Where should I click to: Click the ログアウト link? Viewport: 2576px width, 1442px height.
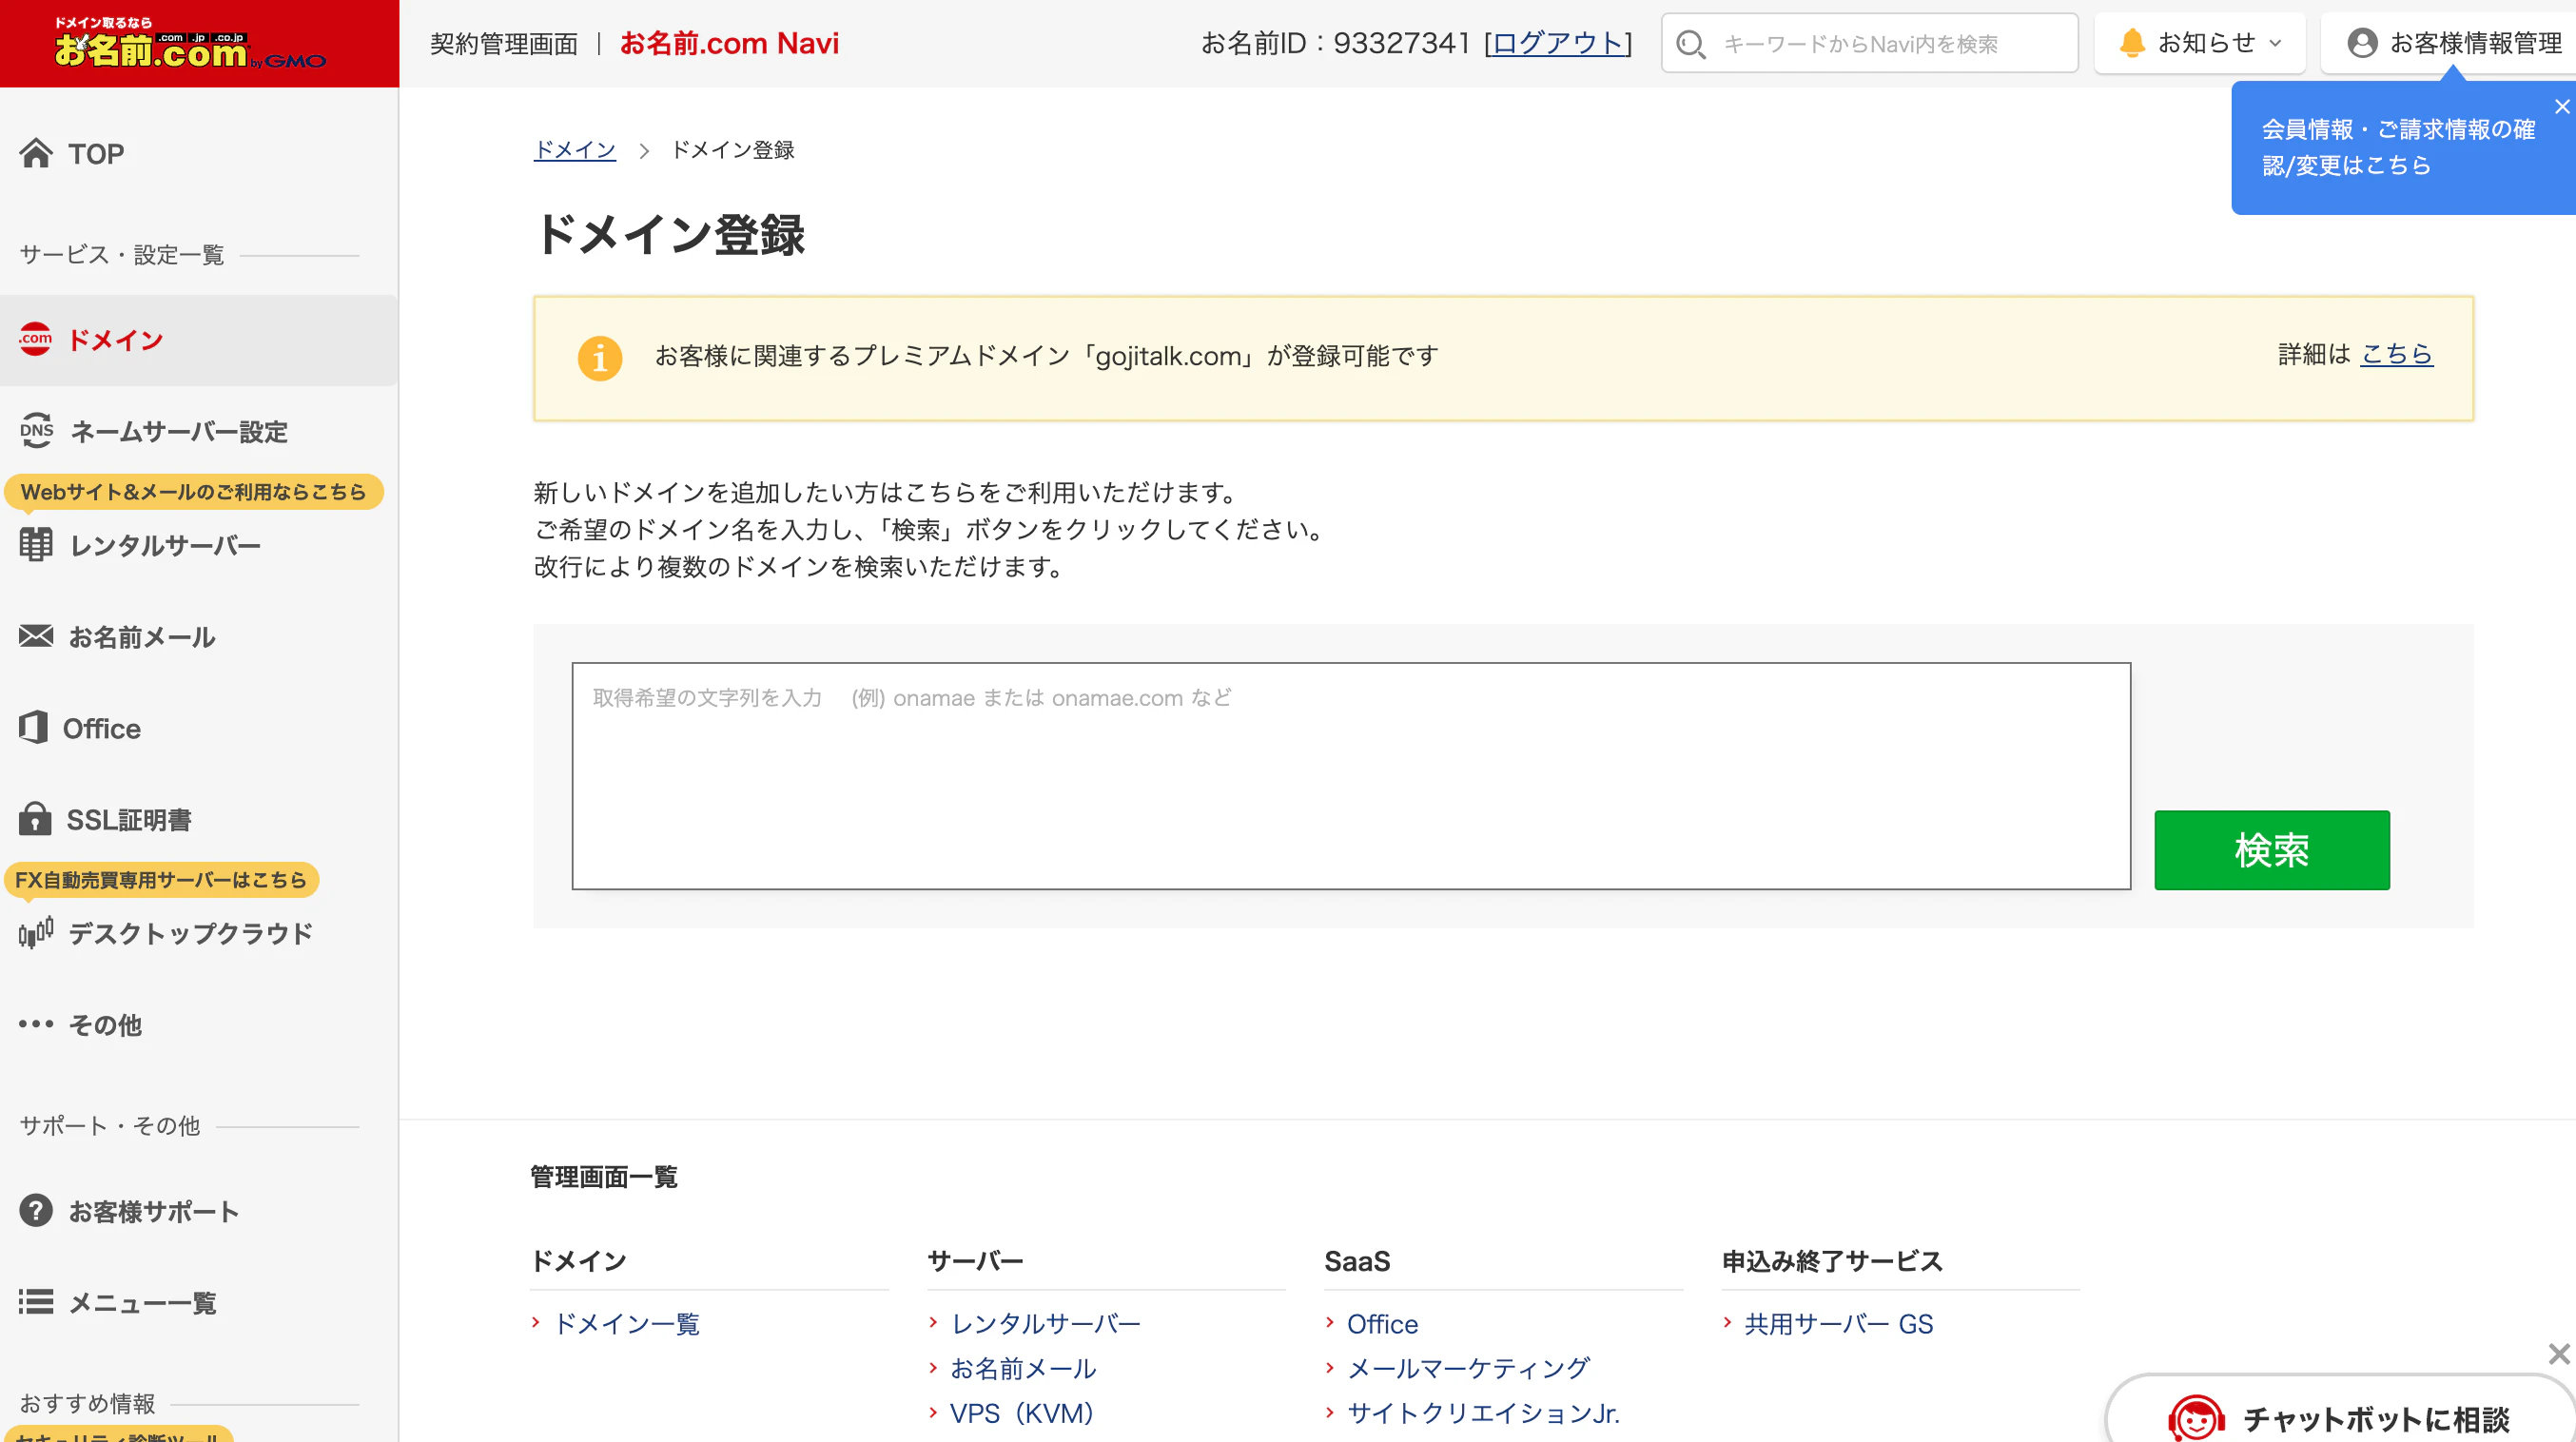[1557, 43]
